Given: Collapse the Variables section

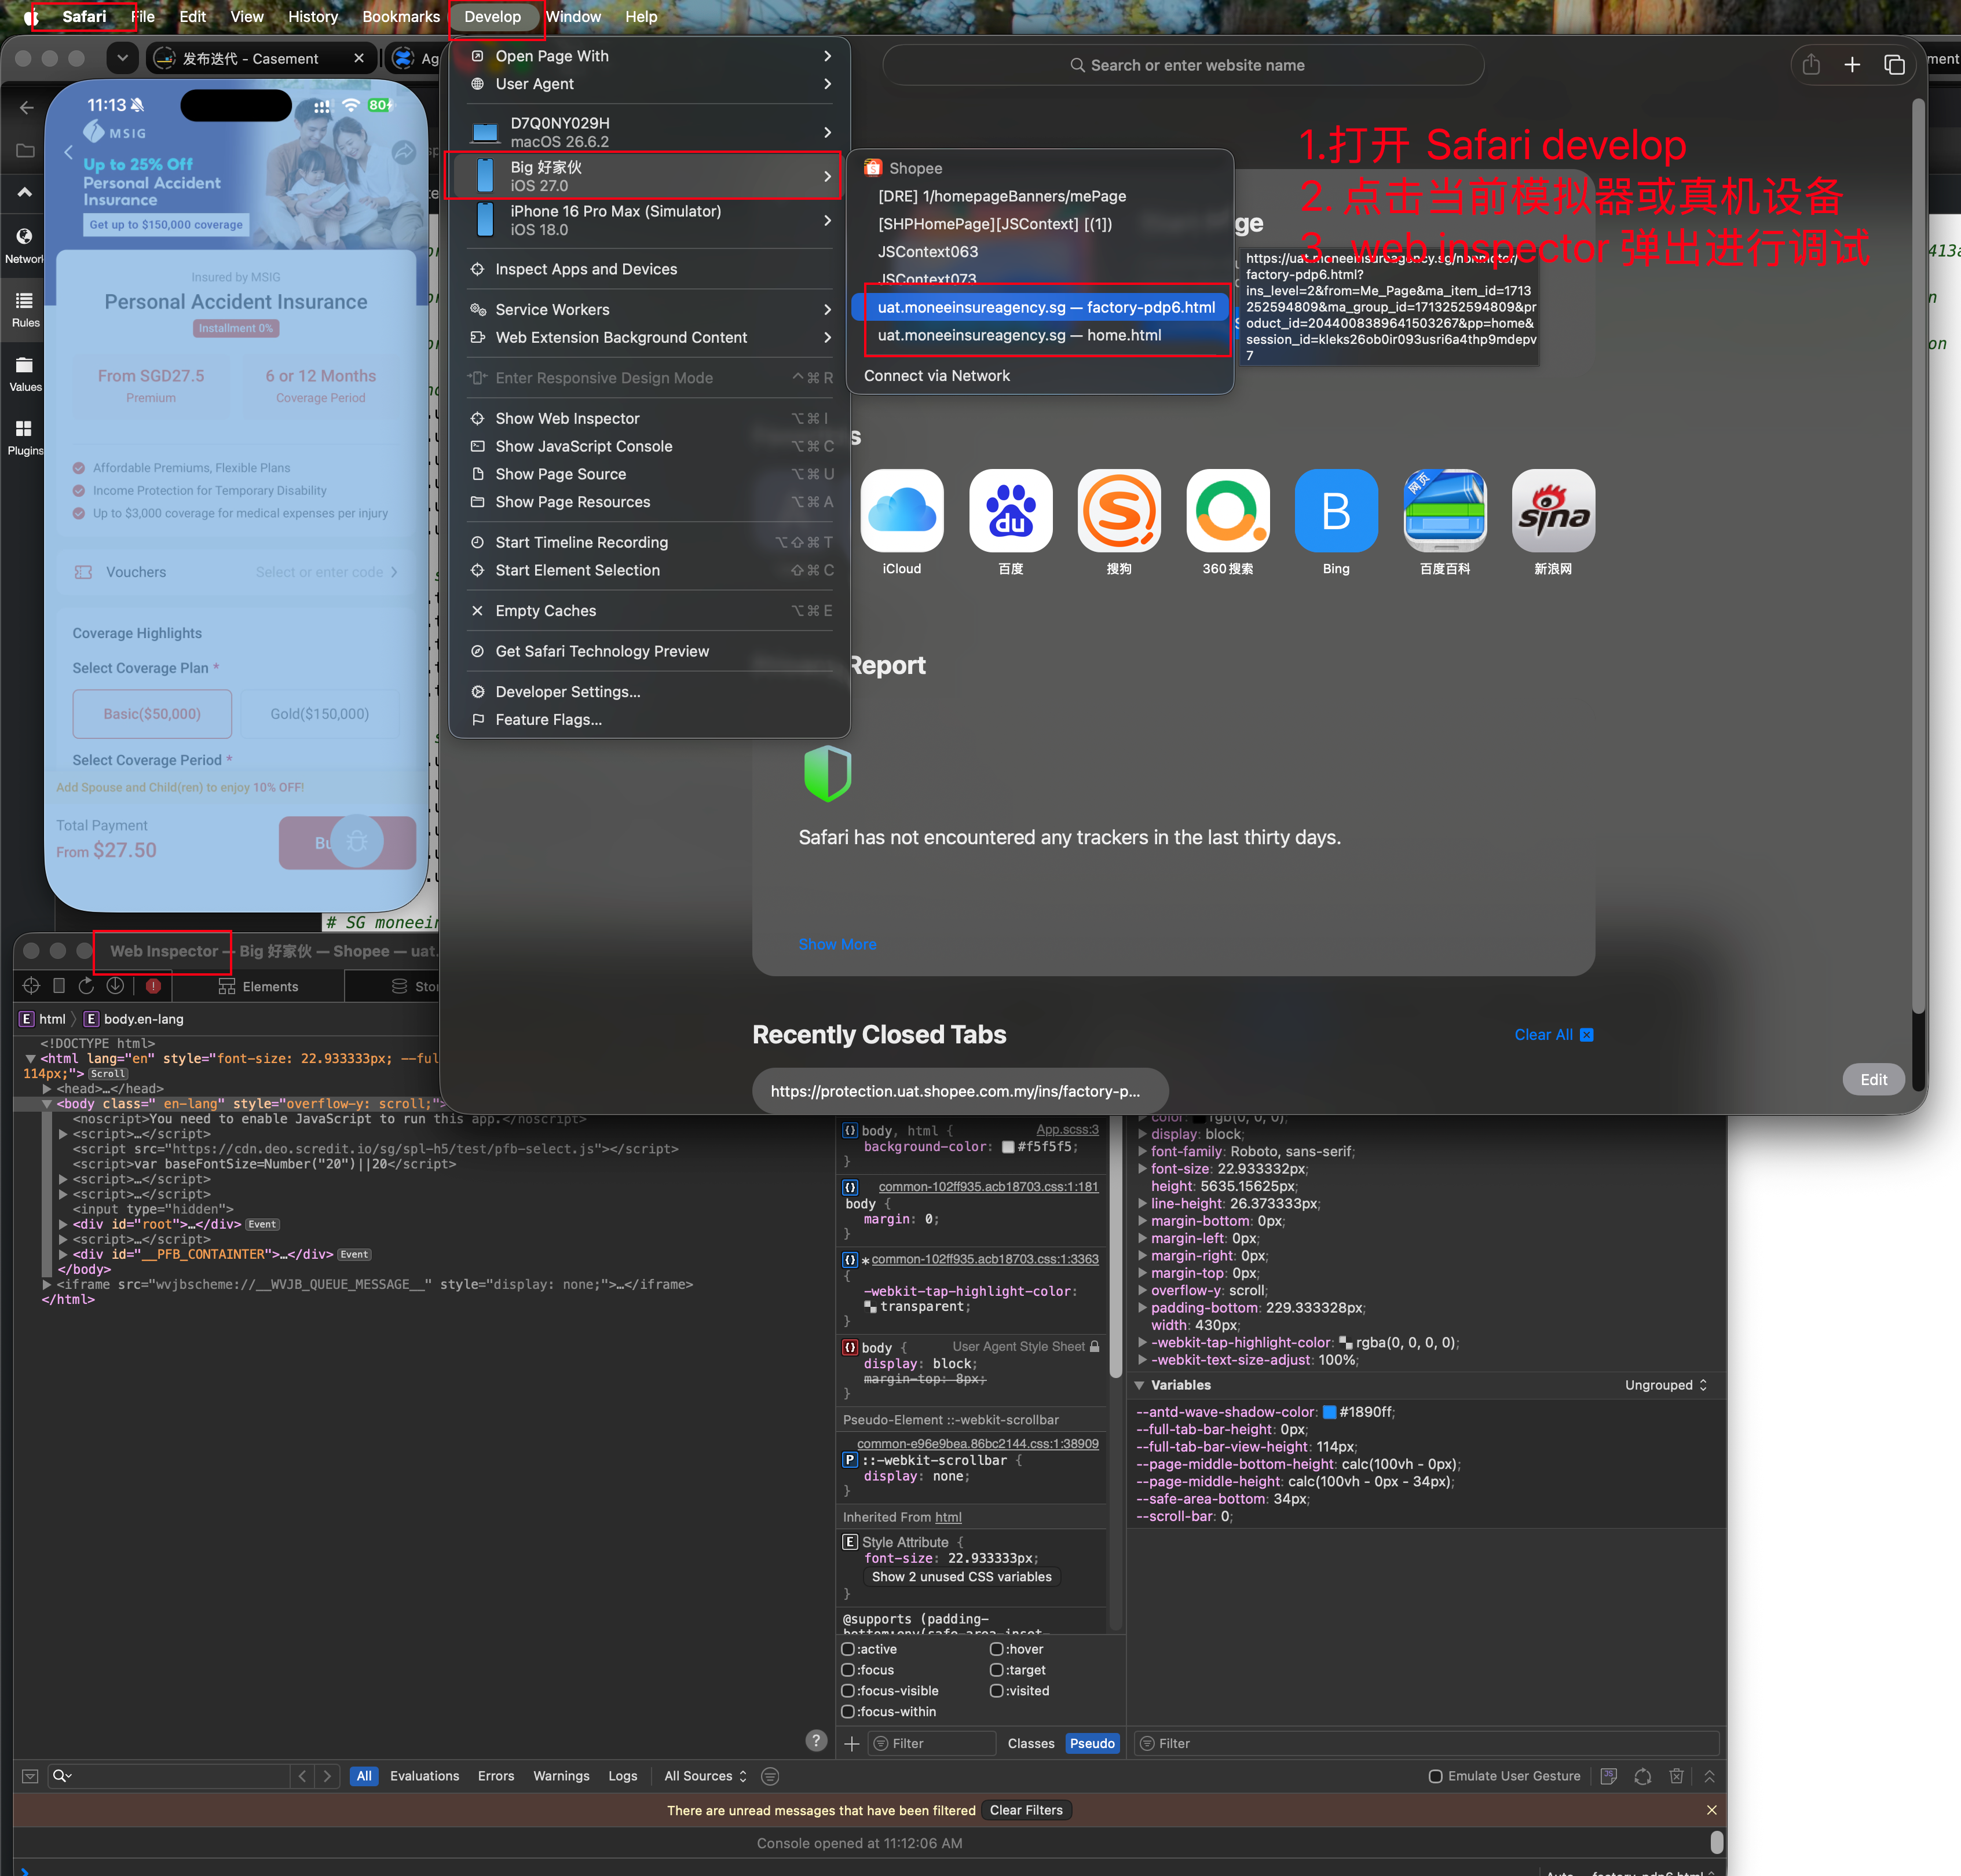Looking at the screenshot, I should [1139, 1385].
